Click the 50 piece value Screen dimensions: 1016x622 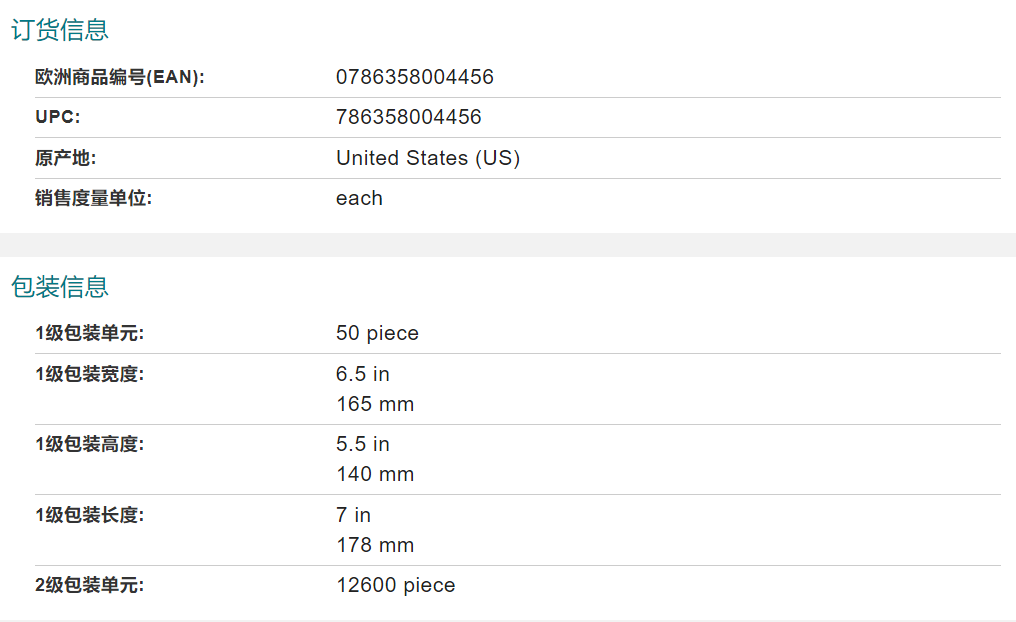point(377,333)
